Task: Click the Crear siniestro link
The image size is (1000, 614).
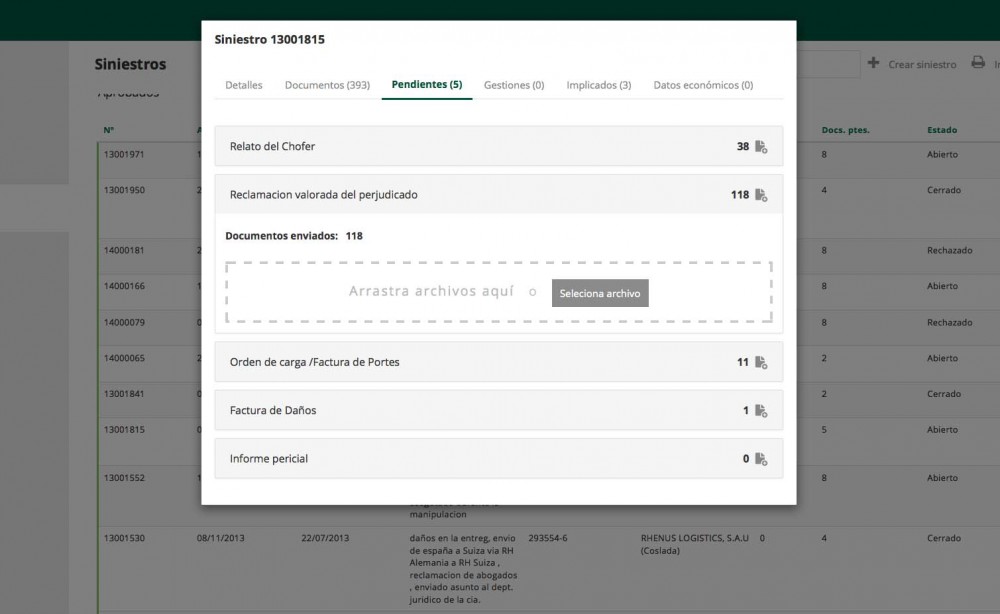Action: click(922, 65)
